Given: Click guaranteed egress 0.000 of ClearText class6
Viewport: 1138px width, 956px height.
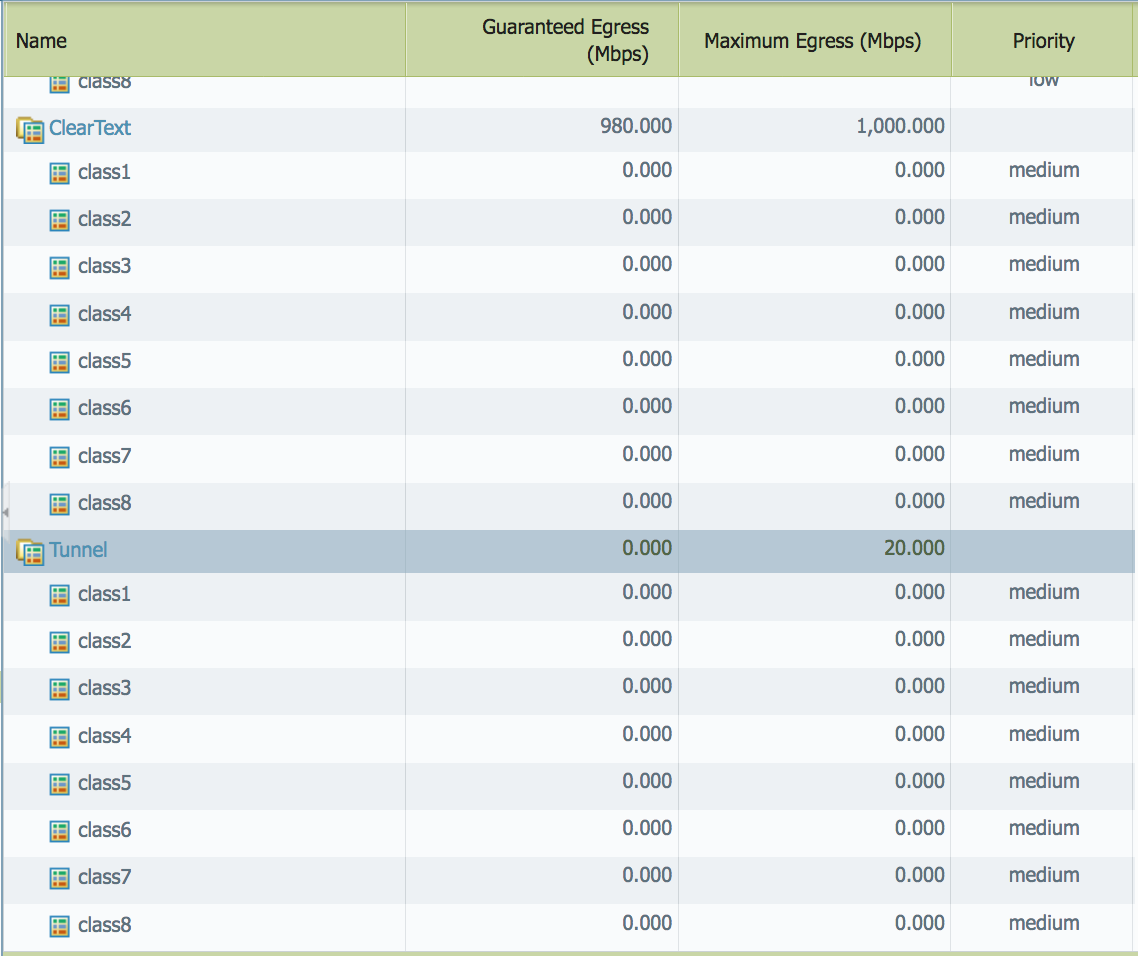Looking at the screenshot, I should pyautogui.click(x=647, y=406).
